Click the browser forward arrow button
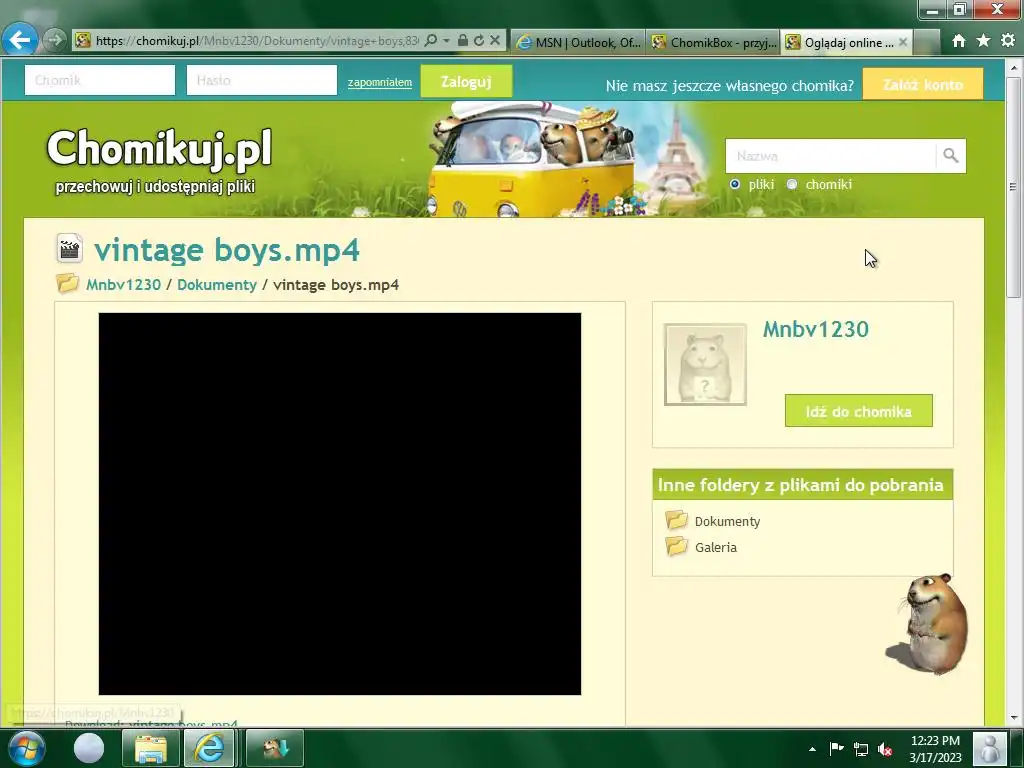Image resolution: width=1024 pixels, height=768 pixels. [x=55, y=40]
